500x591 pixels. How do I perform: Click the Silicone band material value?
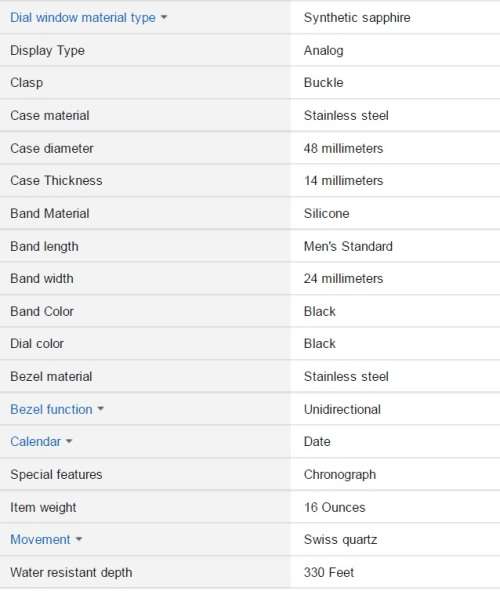click(326, 213)
